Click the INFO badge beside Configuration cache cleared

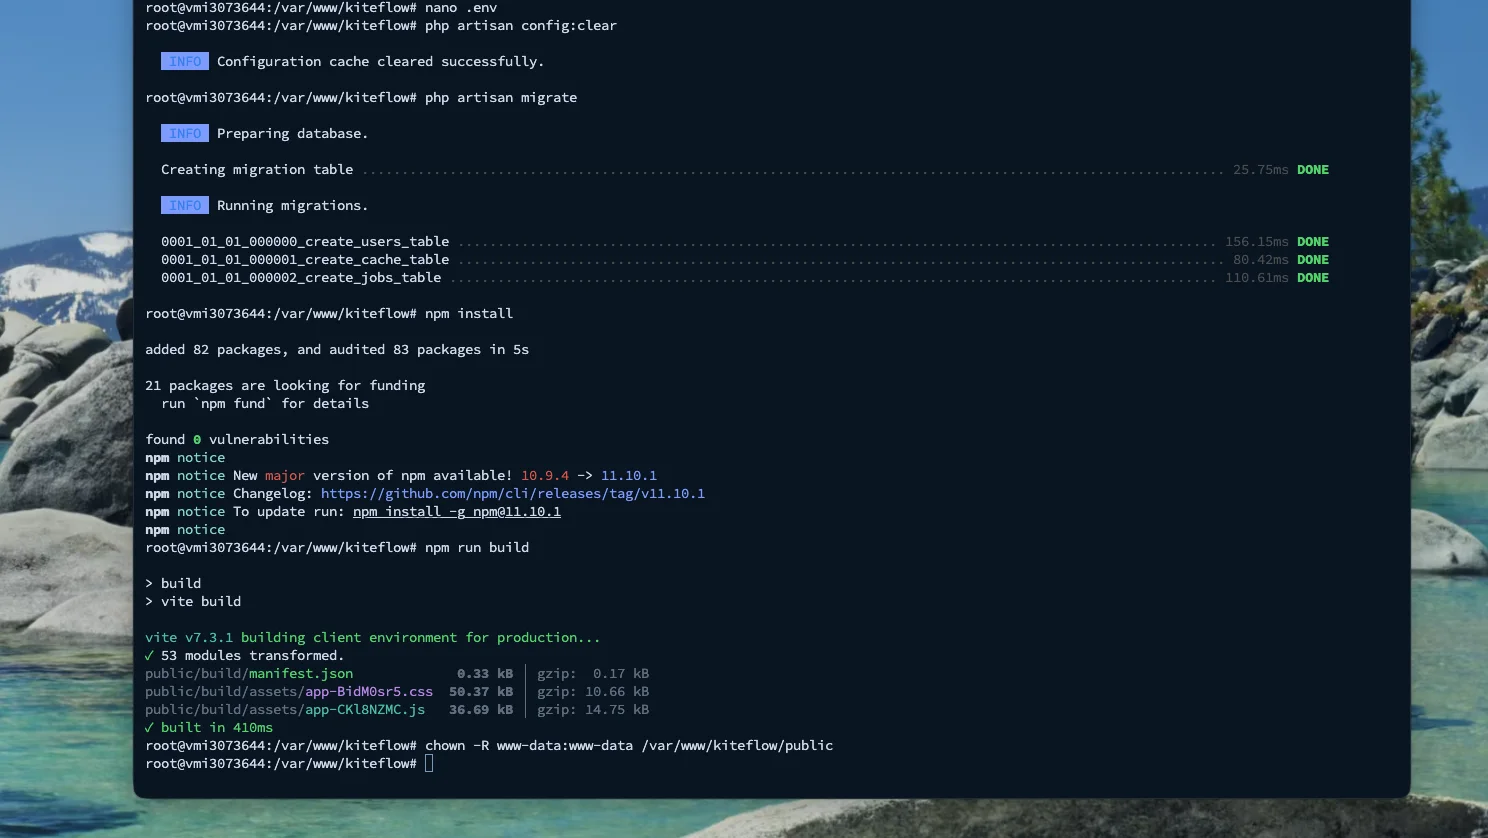(x=185, y=61)
